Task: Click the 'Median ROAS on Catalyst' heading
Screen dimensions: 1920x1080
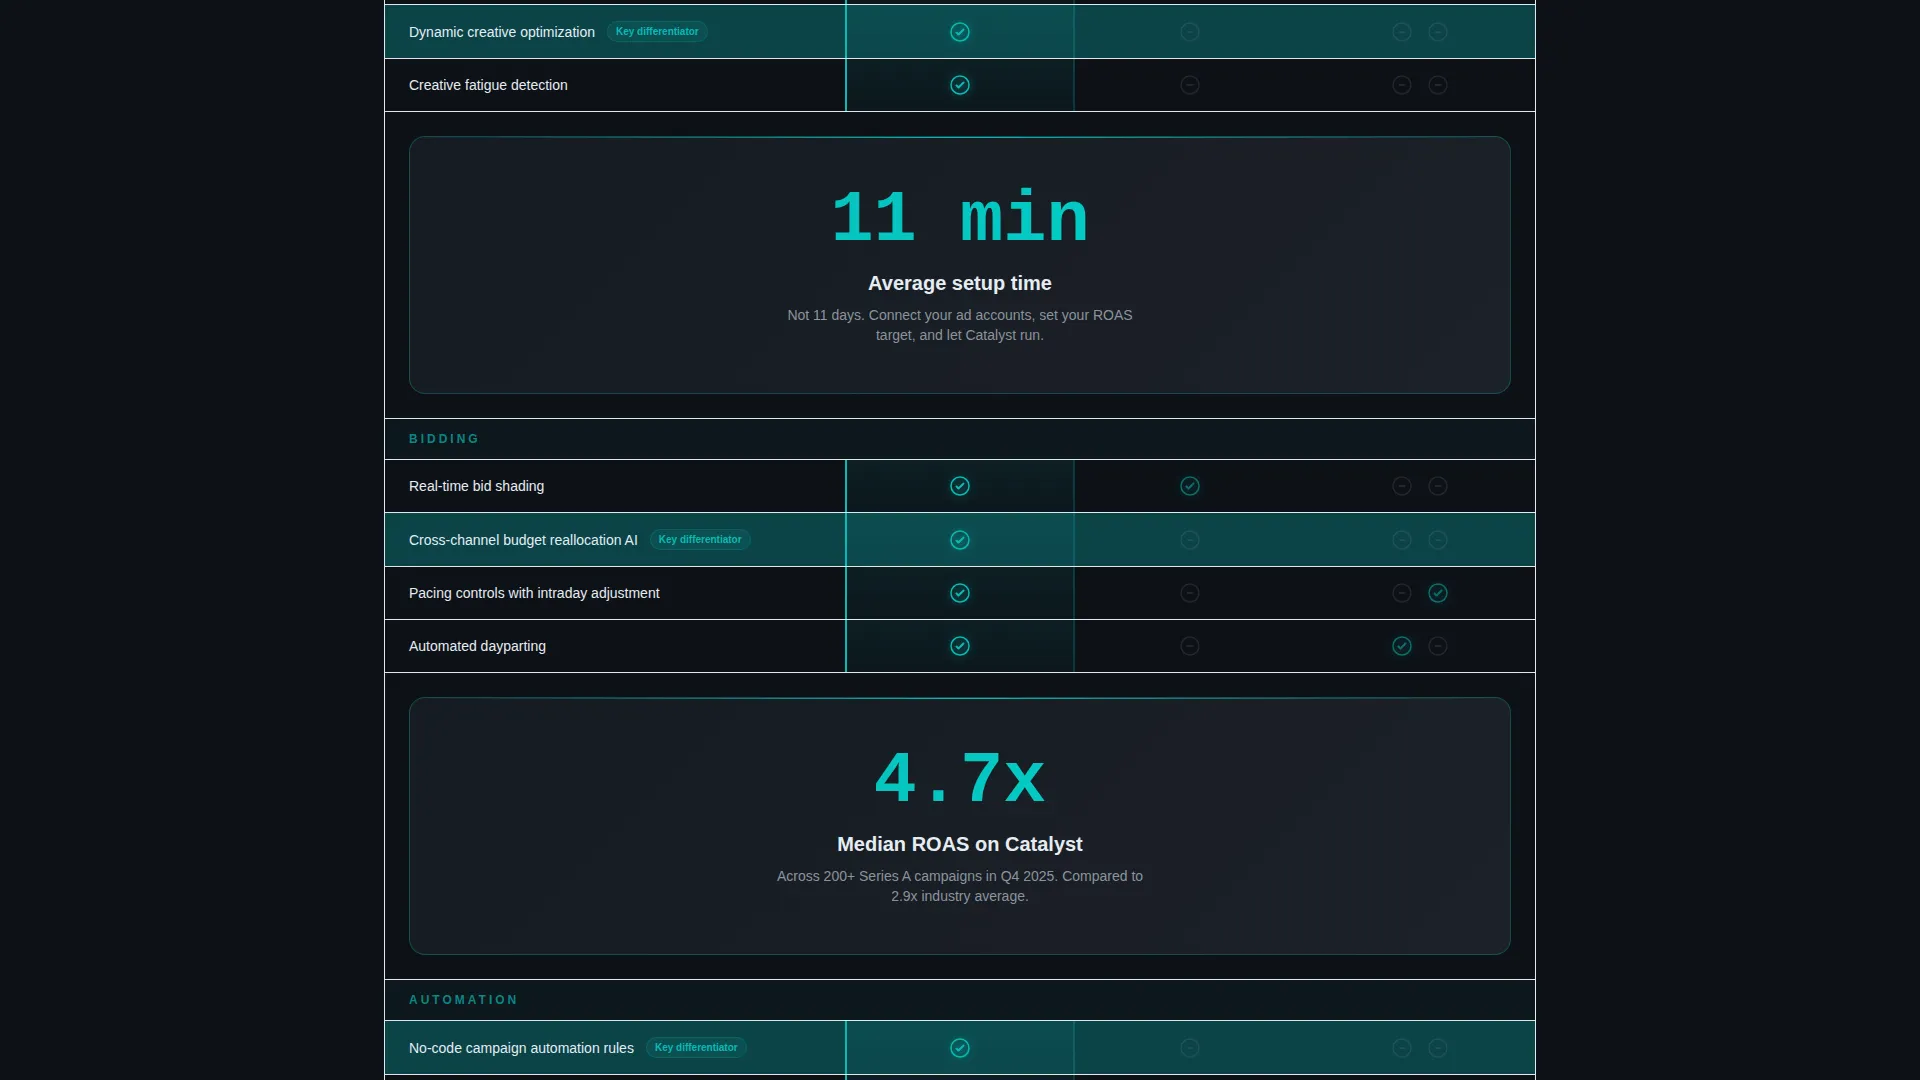Action: click(960, 844)
